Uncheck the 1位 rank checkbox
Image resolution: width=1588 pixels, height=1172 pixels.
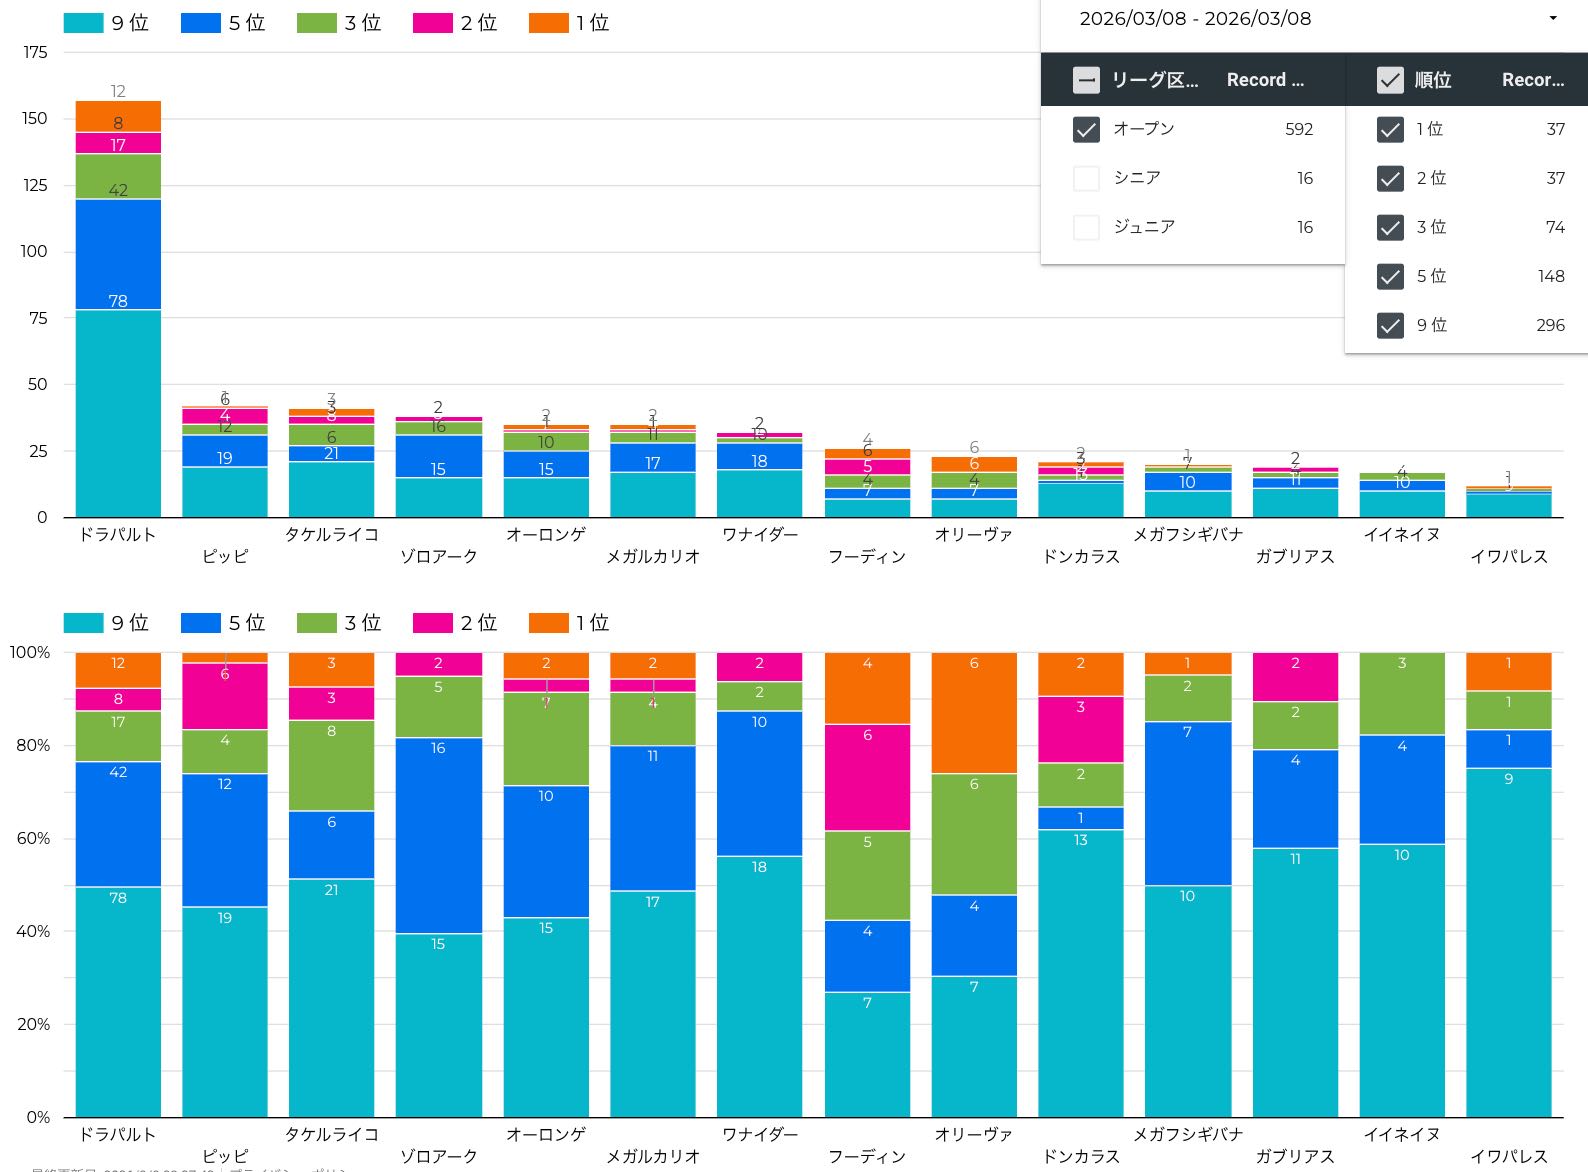[1390, 129]
